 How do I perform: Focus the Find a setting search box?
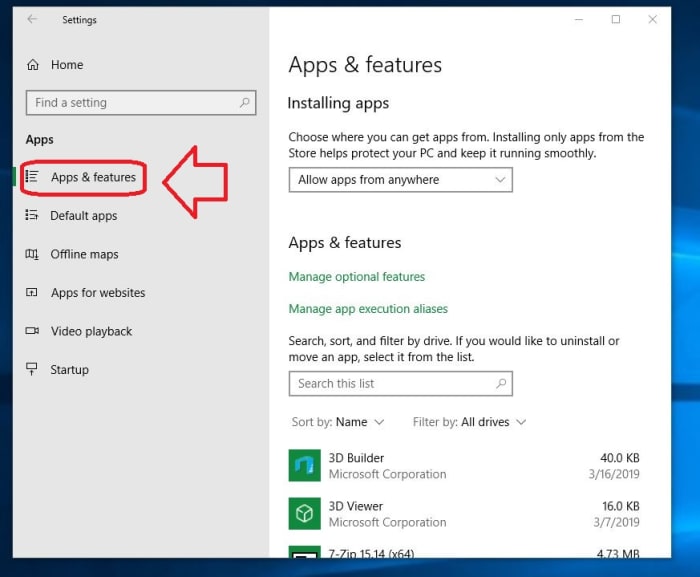[x=141, y=103]
